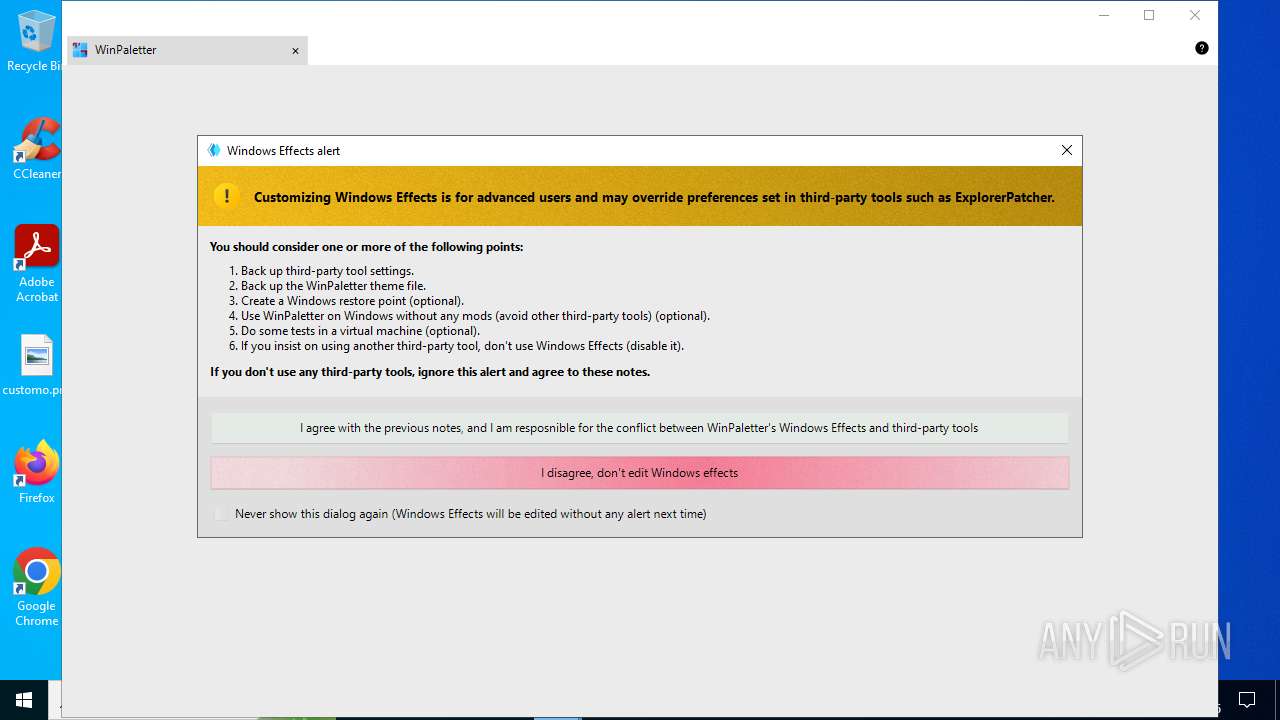Click the 'Customizing Windows Effects' warning banner text
This screenshot has width=1280, height=720.
(x=654, y=197)
